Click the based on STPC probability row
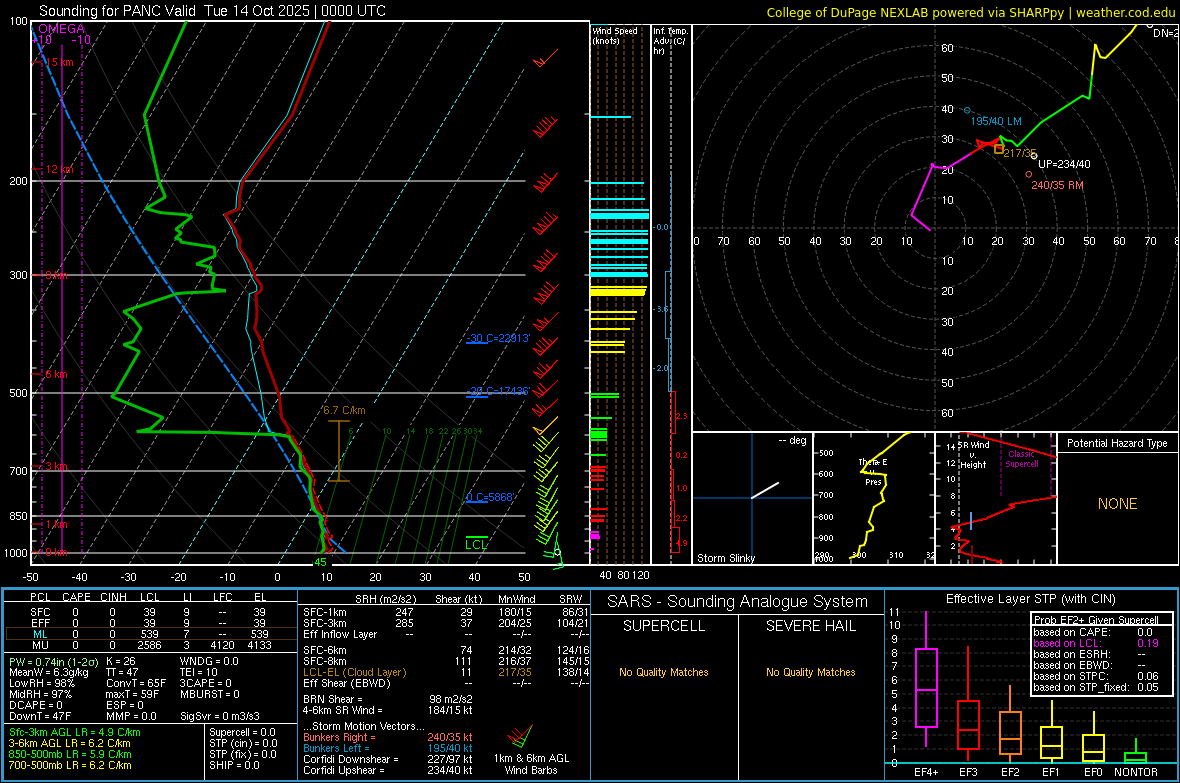 (x=1096, y=676)
